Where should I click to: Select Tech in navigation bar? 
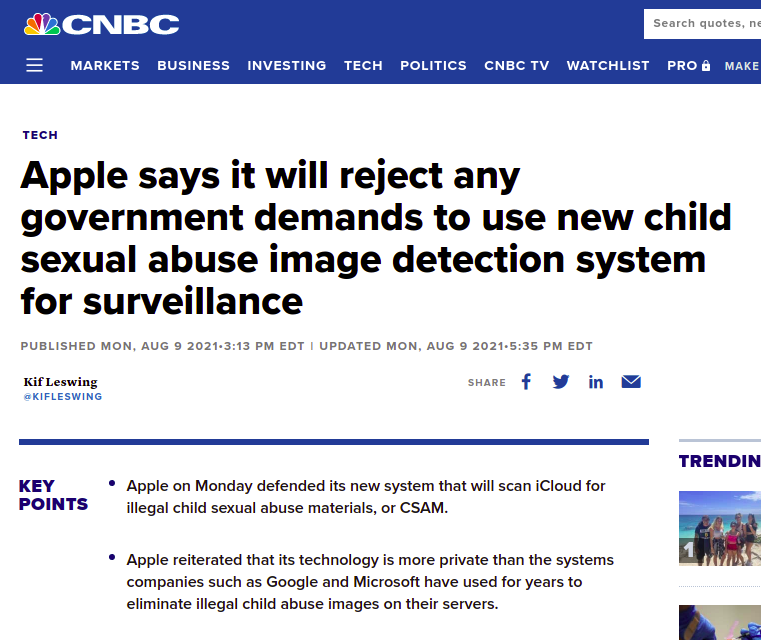coord(363,66)
